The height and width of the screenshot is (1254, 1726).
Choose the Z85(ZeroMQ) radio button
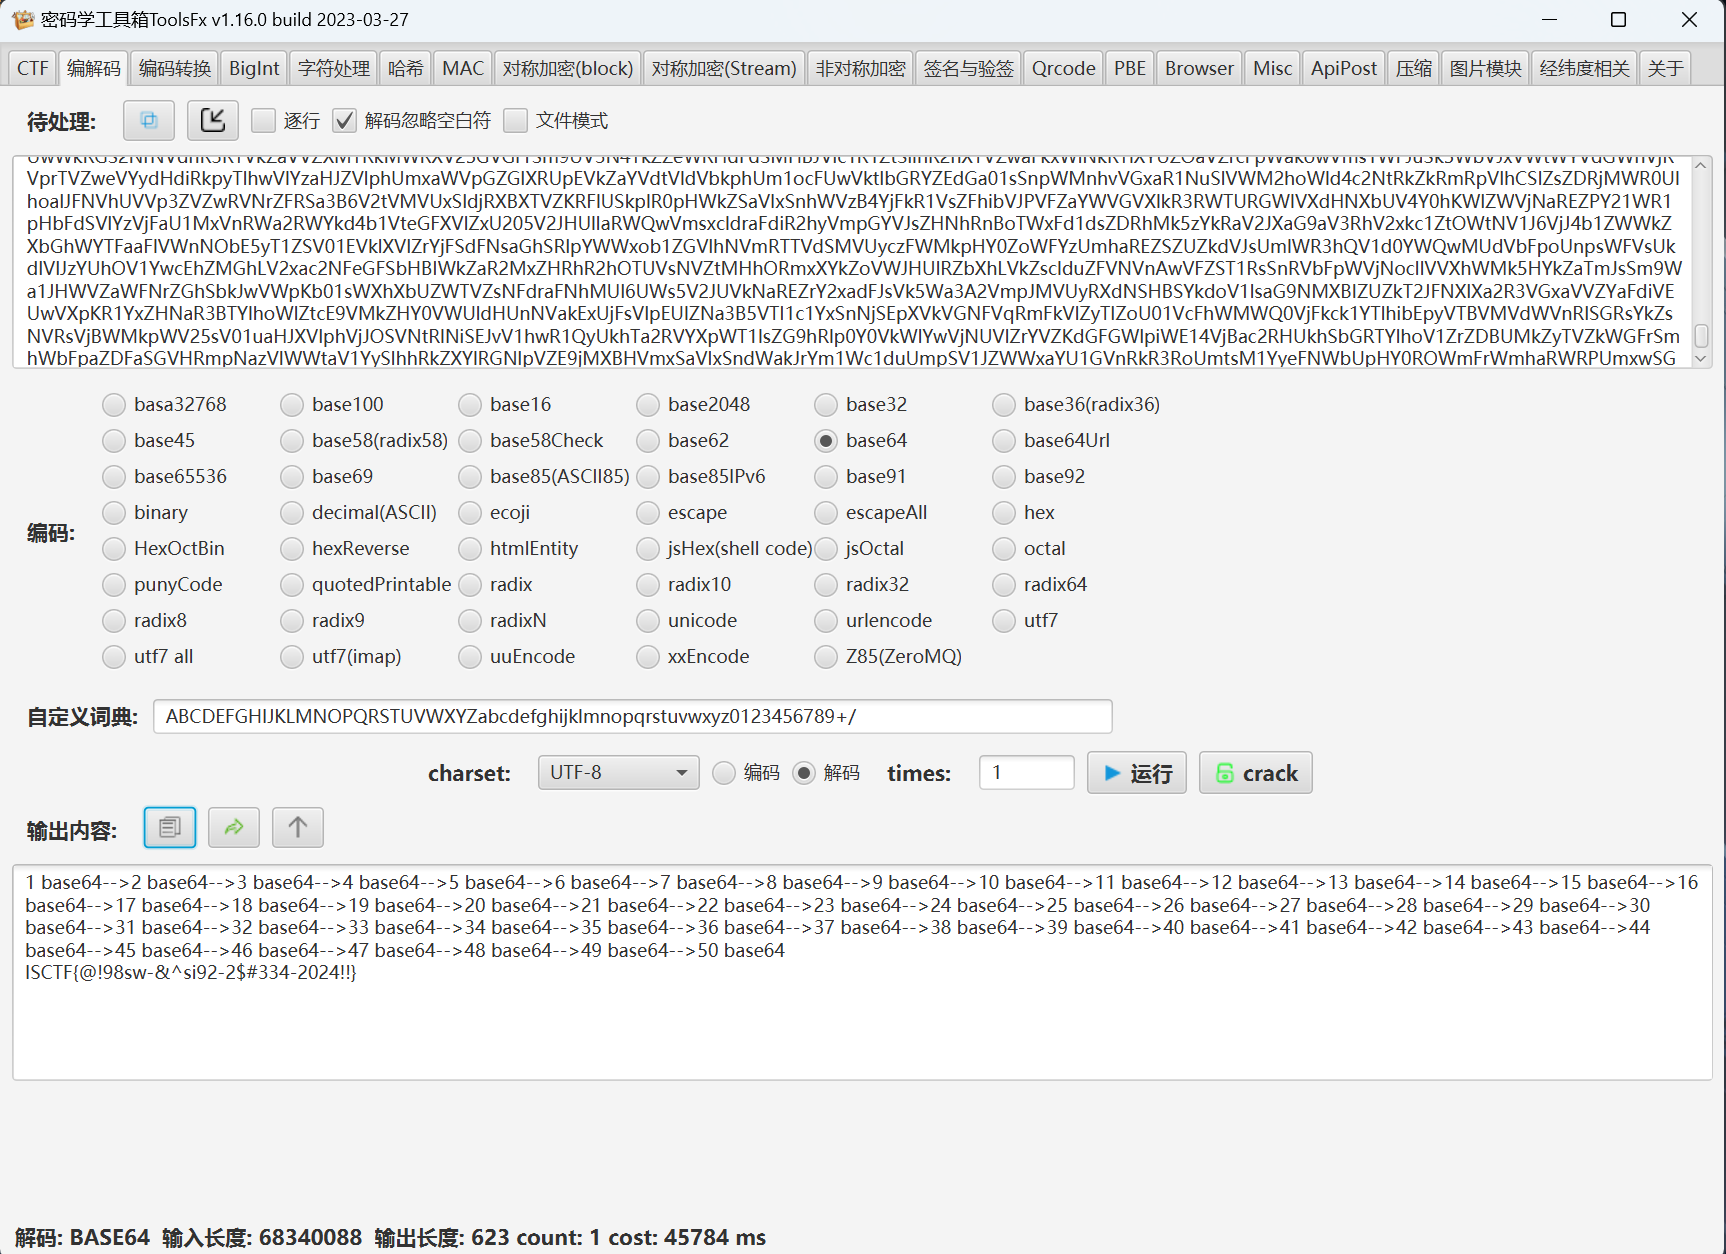point(826,656)
